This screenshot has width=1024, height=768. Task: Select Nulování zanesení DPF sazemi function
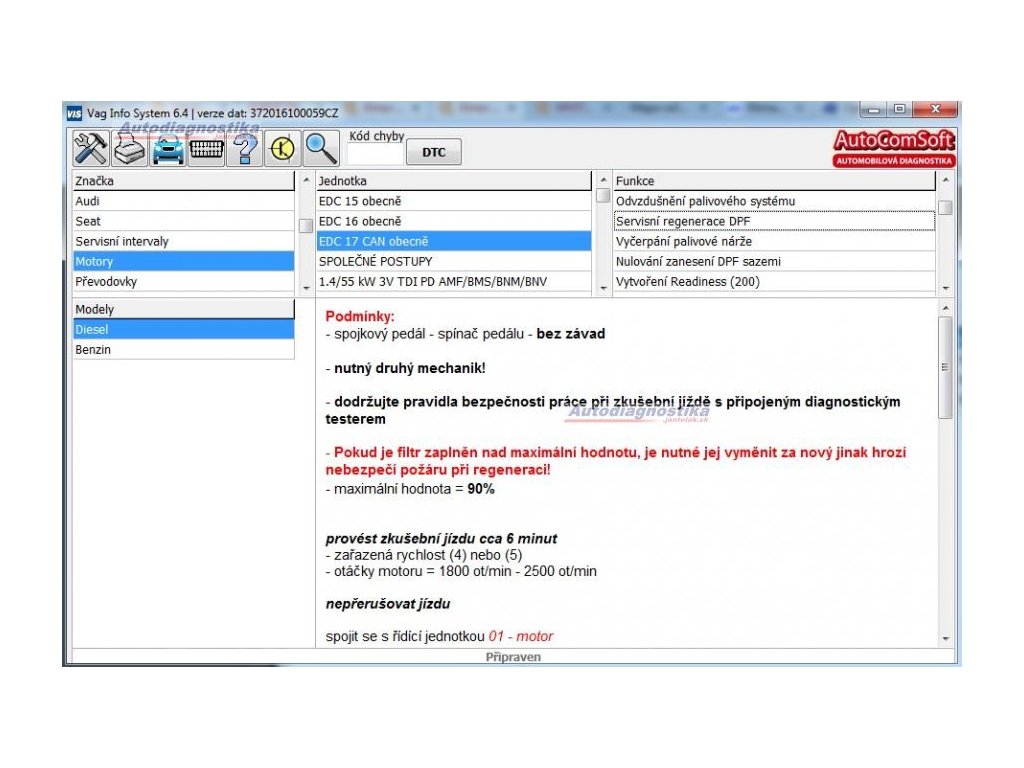click(775, 261)
